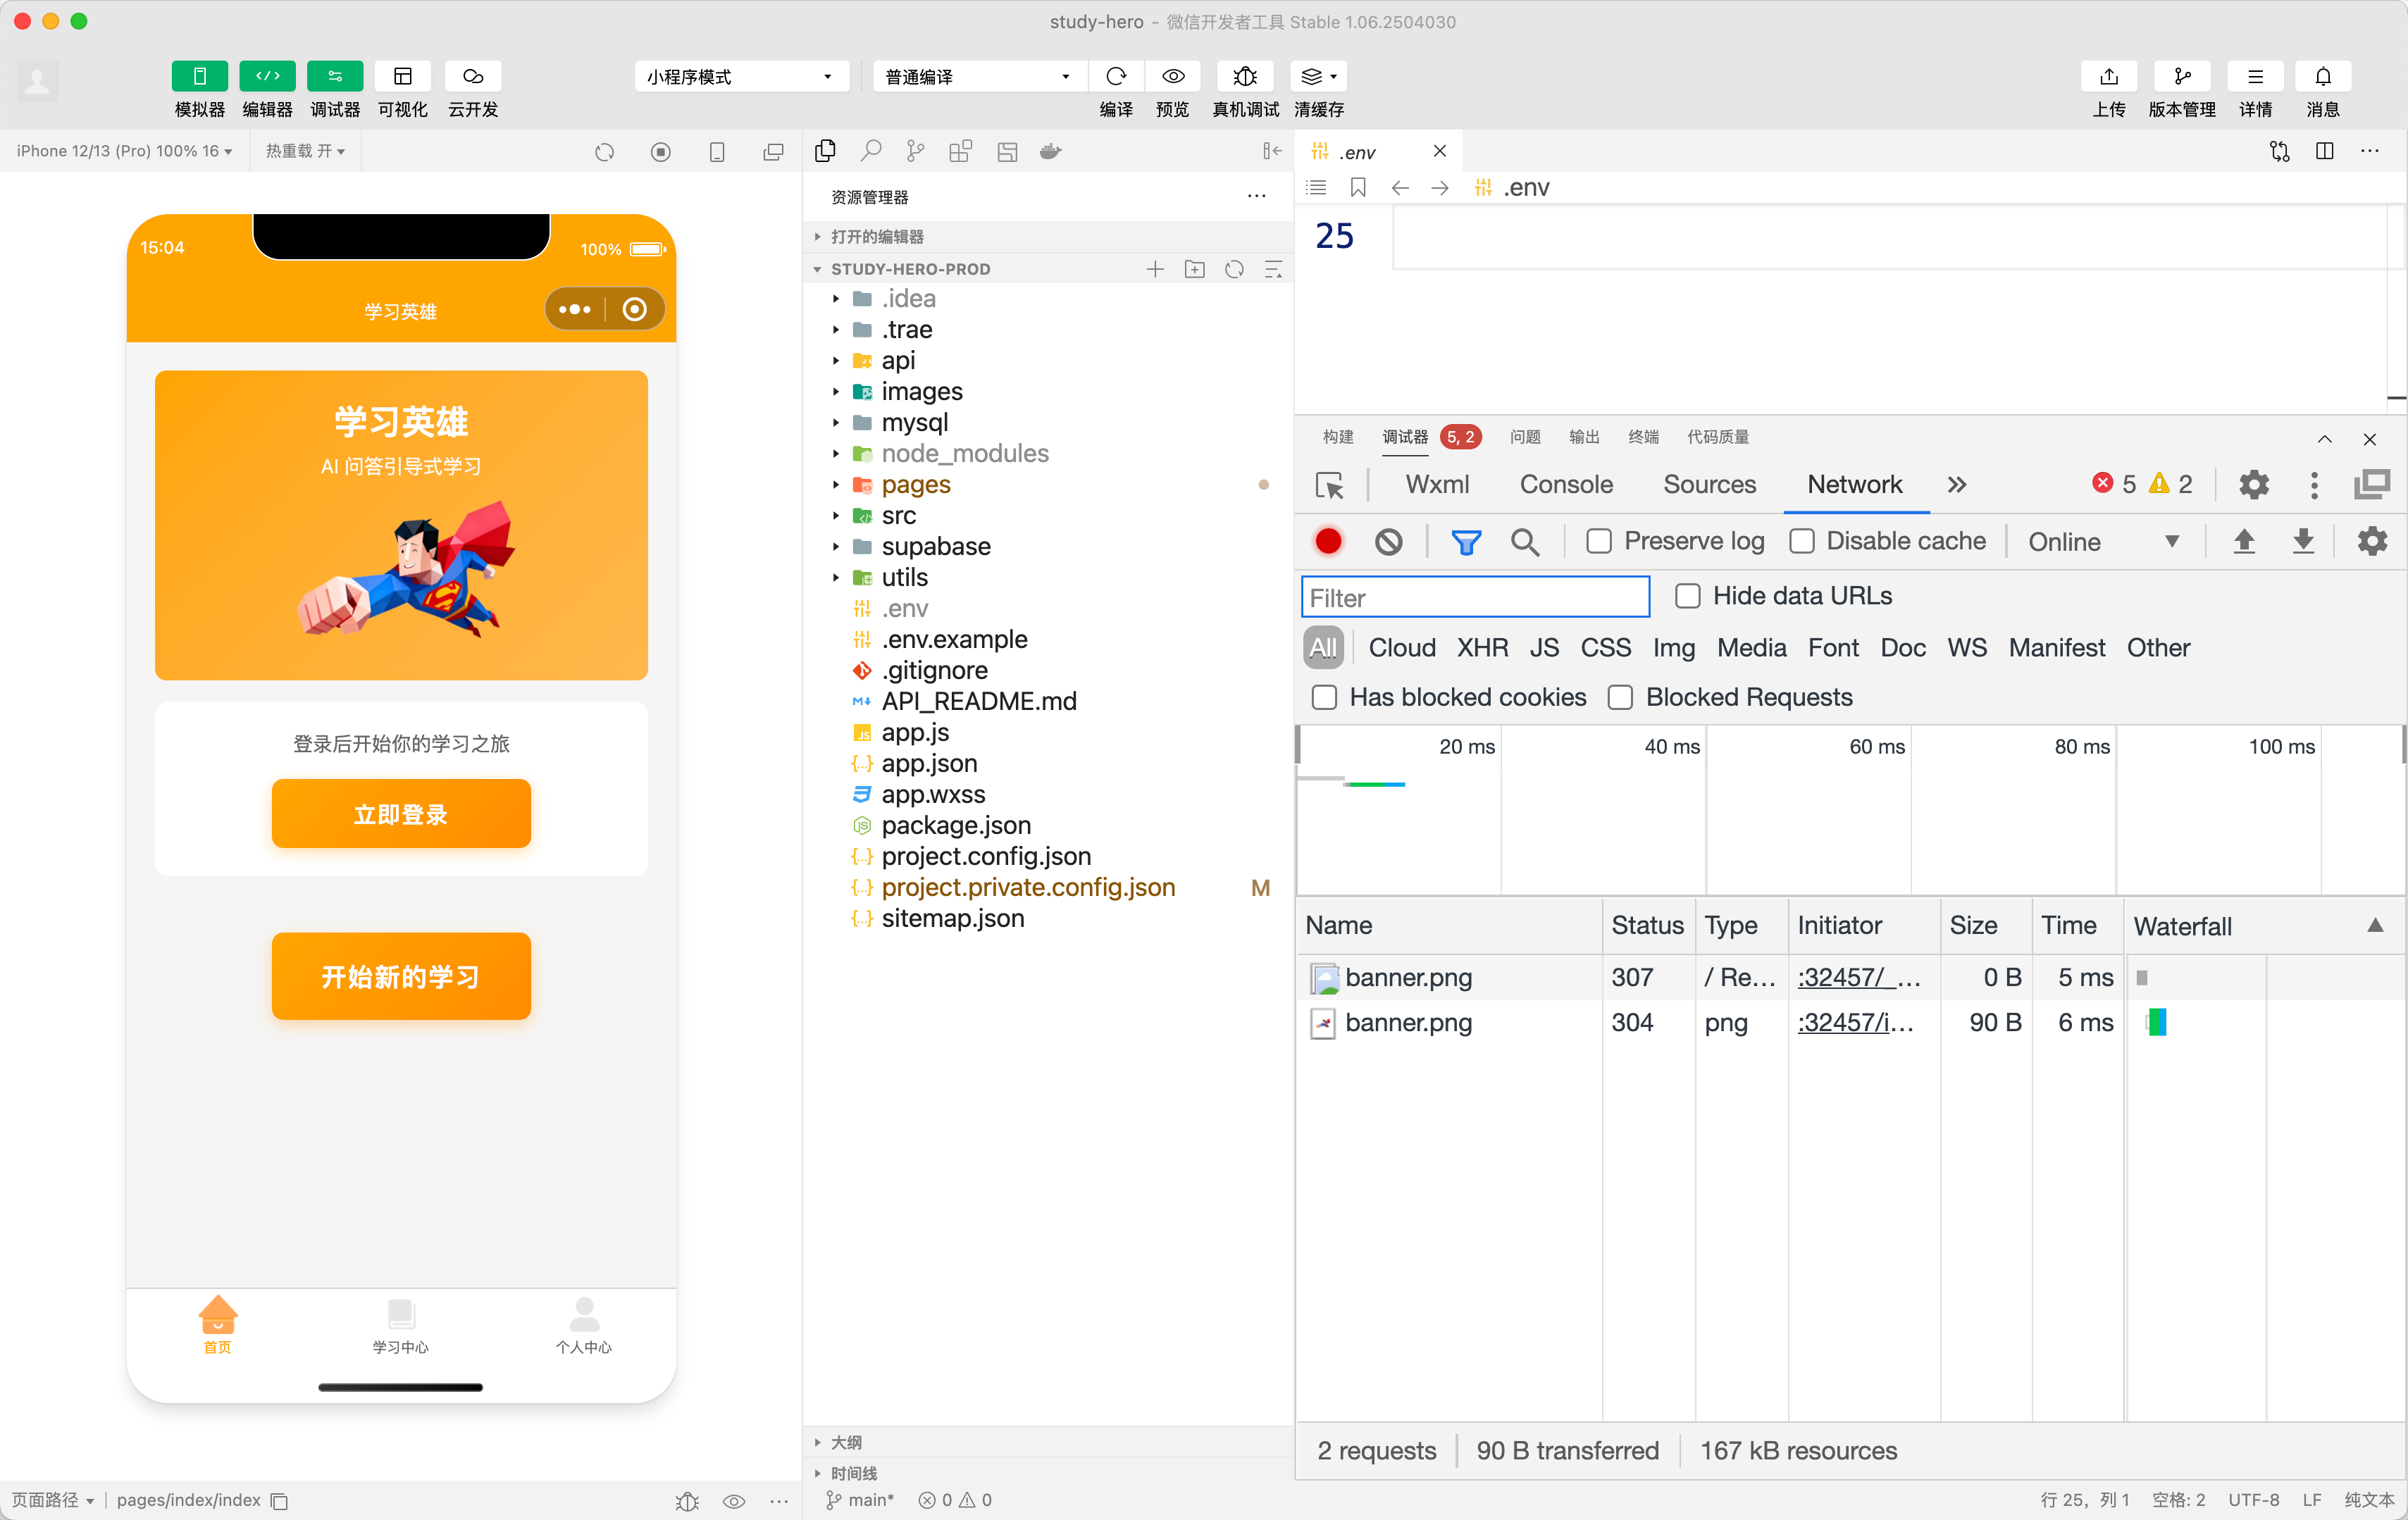Clear network log with the block icon
The width and height of the screenshot is (2408, 1520).
pos(1388,541)
